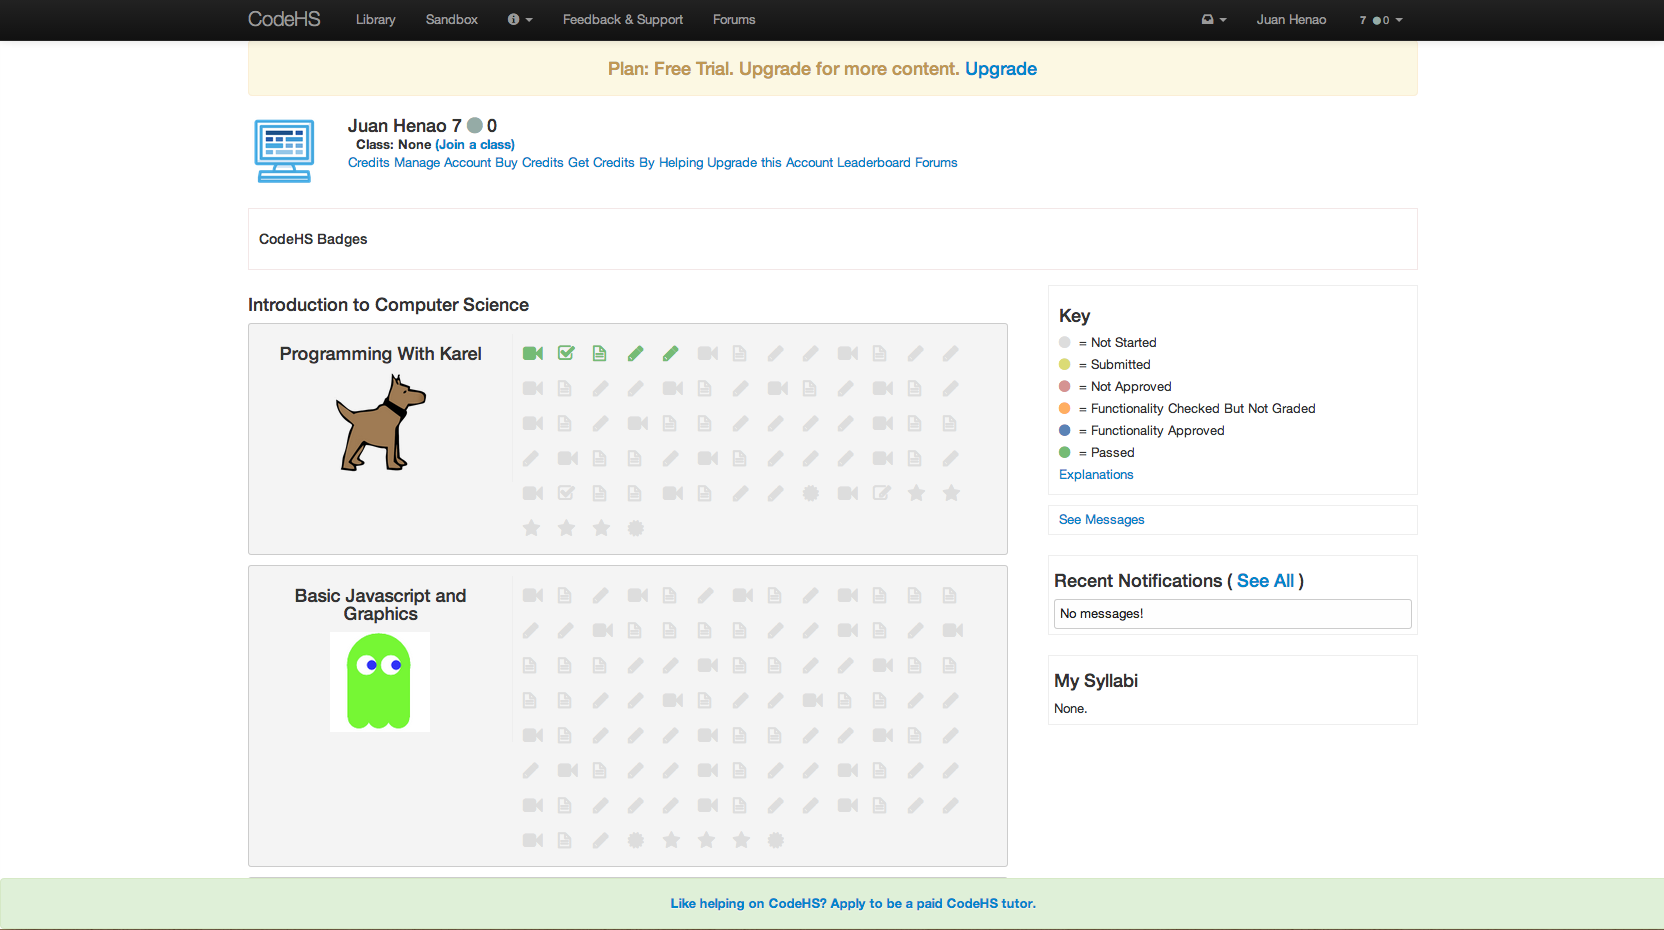1664x930 pixels.
Task: Open the first video icon in Basic Javascript module
Action: [533, 595]
